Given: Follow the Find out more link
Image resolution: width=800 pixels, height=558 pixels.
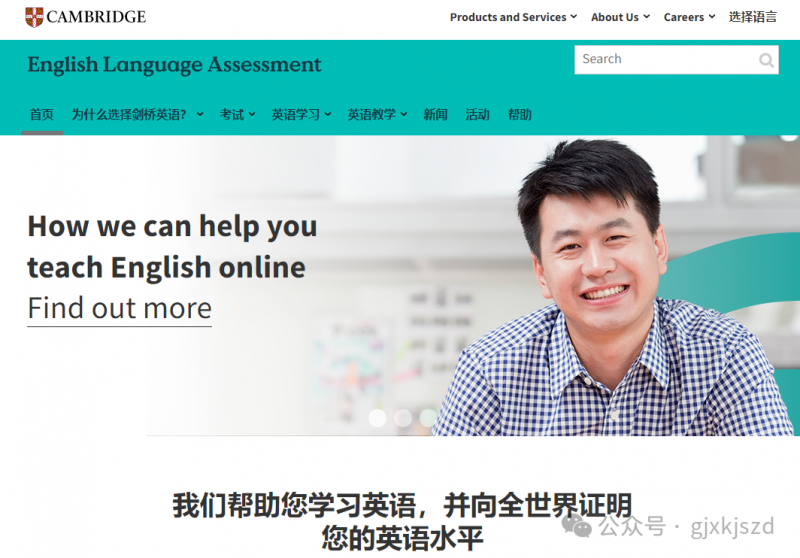Looking at the screenshot, I should 119,309.
